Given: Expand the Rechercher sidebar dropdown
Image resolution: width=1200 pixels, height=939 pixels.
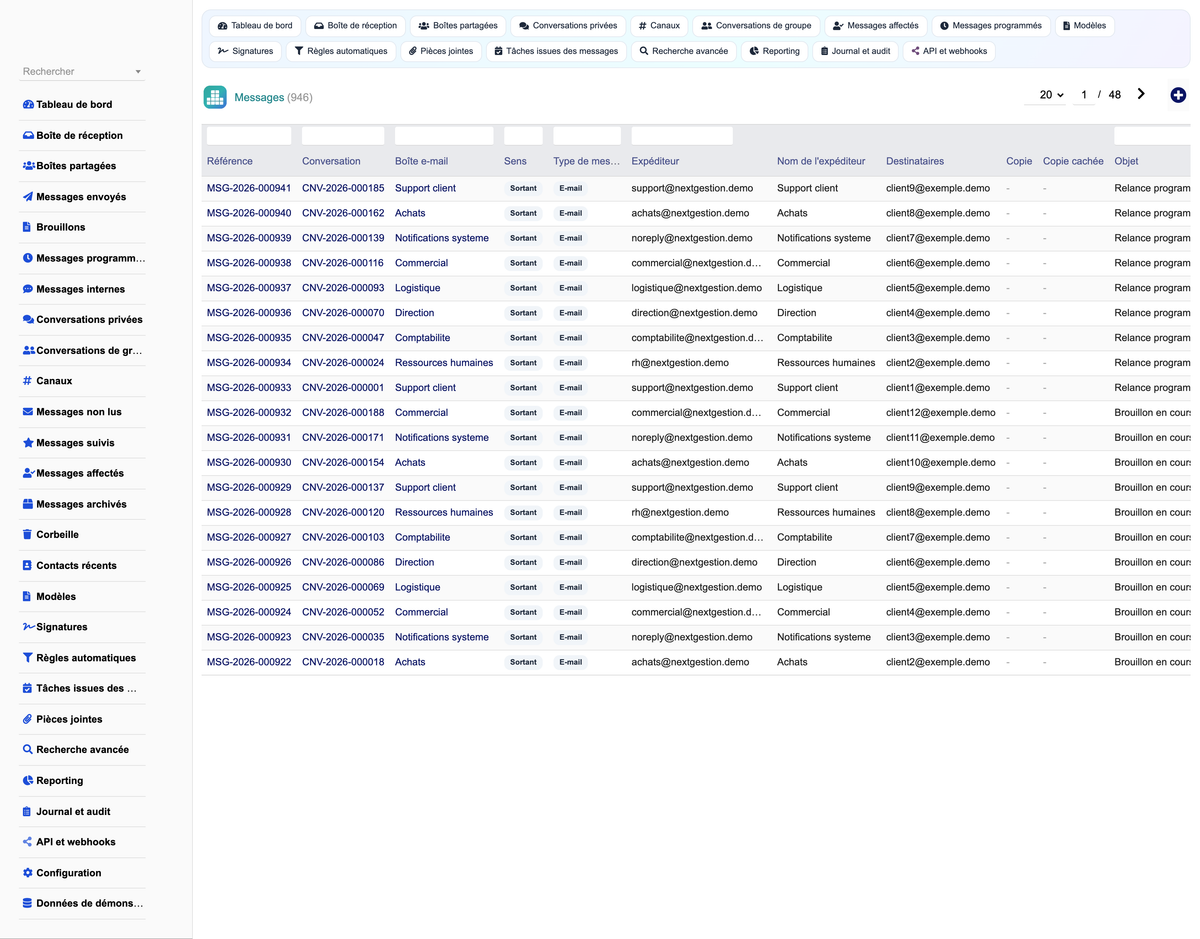Looking at the screenshot, I should coord(83,72).
